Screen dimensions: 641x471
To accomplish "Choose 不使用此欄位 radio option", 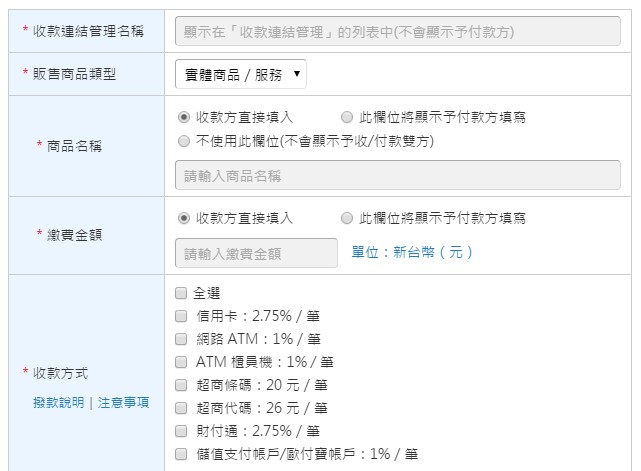I will (184, 141).
